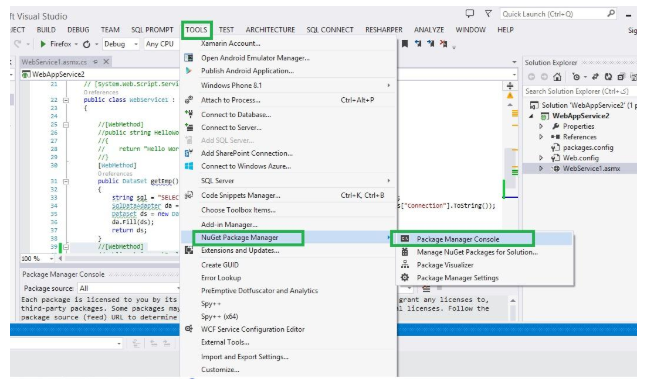This screenshot has height=379, width=647.
Task: Open the Package source All dropdown
Action: click(178, 288)
